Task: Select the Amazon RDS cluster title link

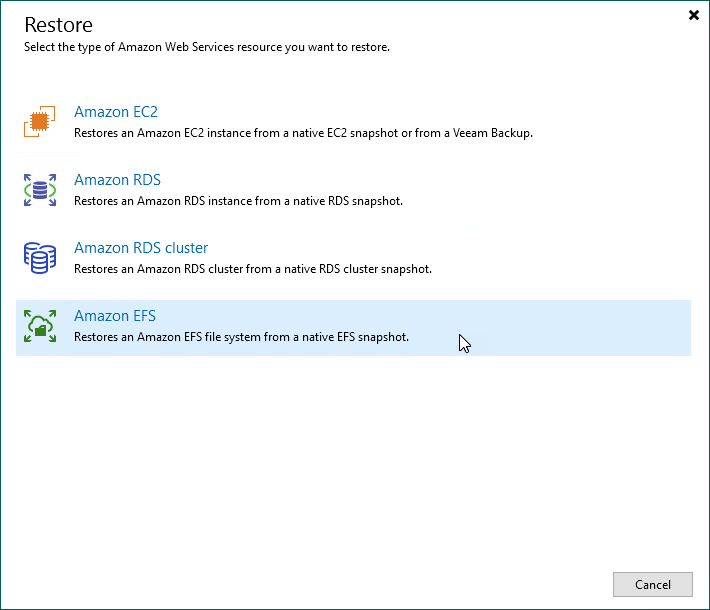Action: click(141, 248)
